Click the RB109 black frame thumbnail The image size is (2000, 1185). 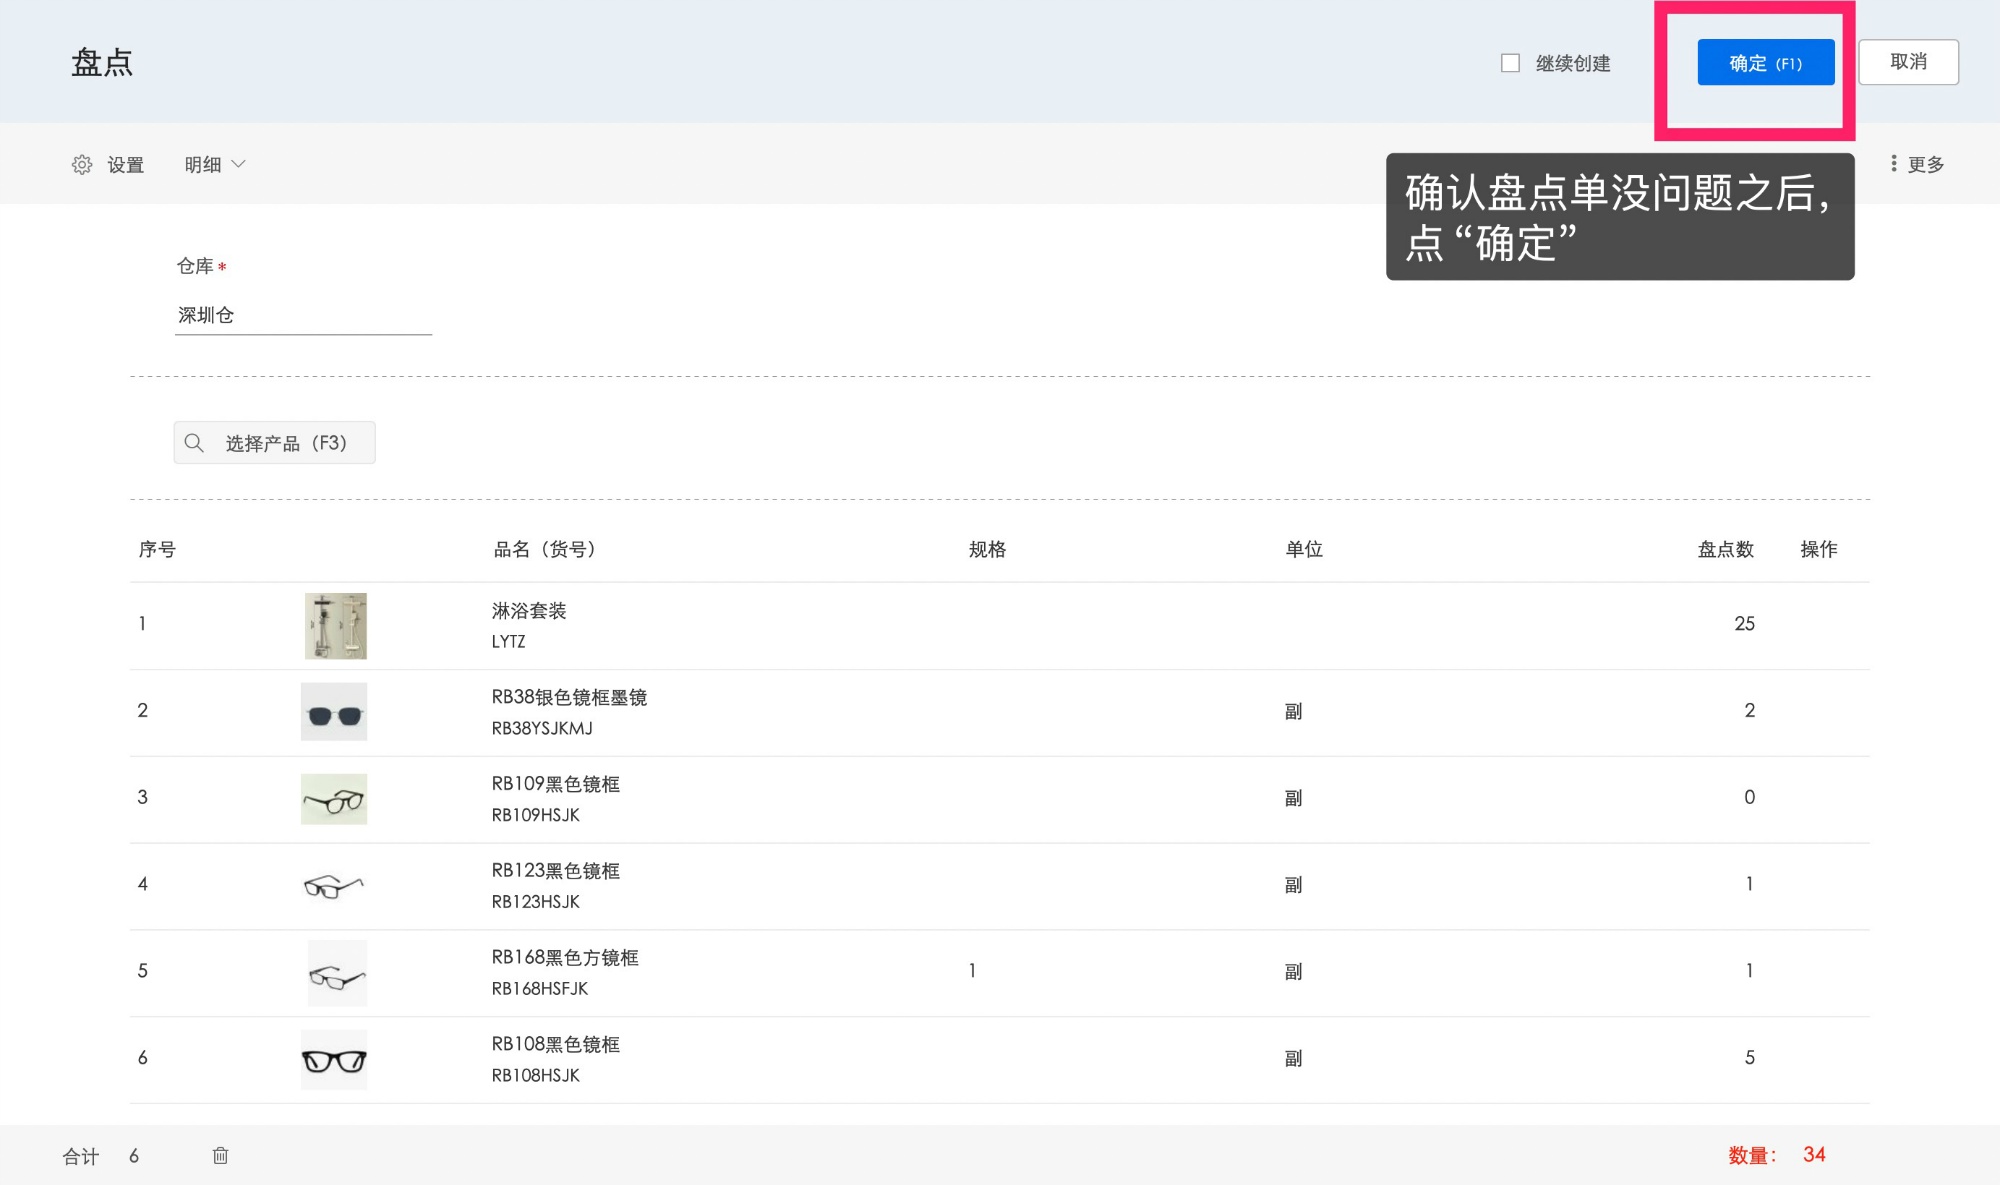coord(334,799)
